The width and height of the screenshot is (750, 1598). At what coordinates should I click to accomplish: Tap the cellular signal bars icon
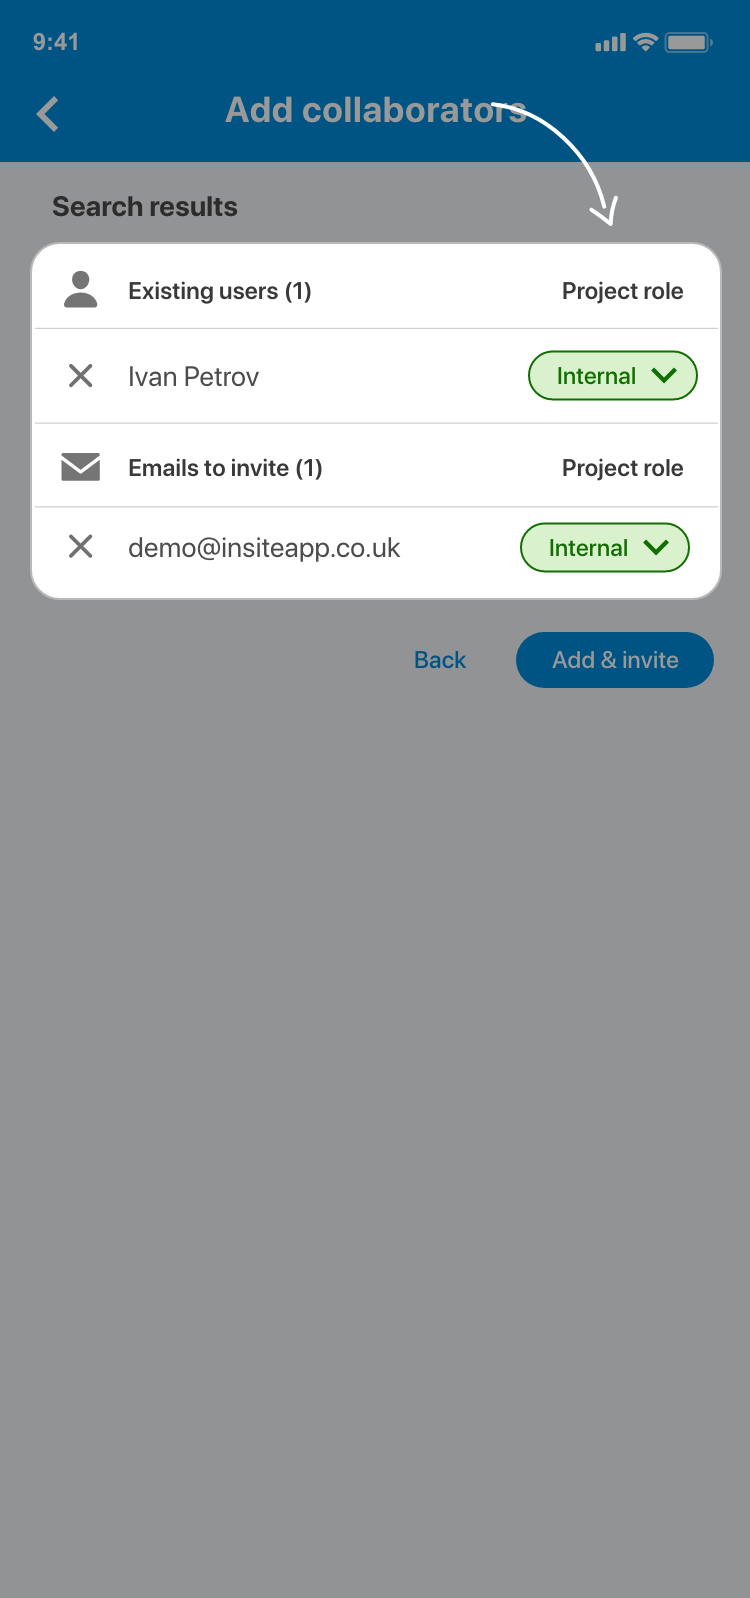pyautogui.click(x=610, y=43)
